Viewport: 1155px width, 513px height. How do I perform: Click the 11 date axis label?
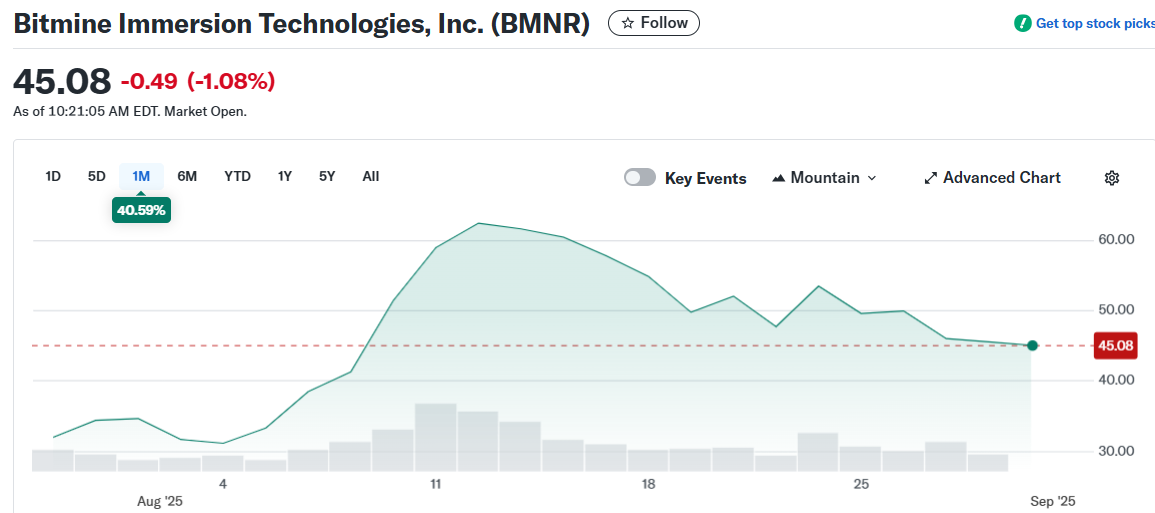tap(435, 484)
